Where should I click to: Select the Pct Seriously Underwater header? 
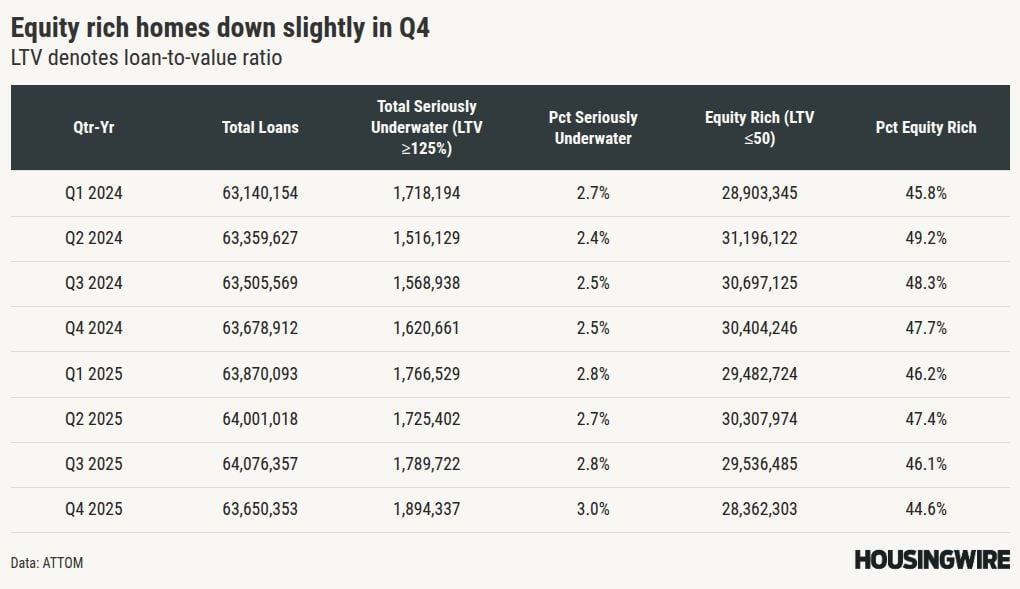point(593,128)
